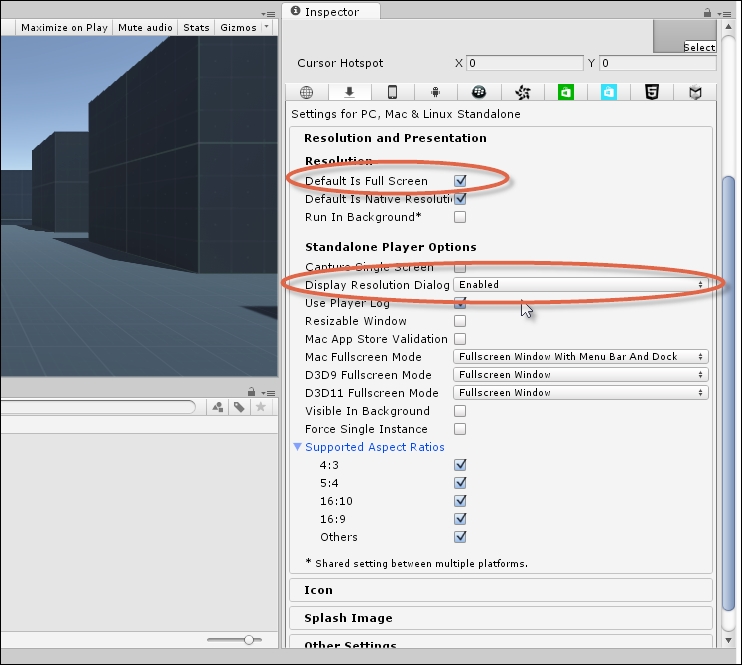Open the Mac Fullscreen Mode dropdown
The image size is (742, 665).
coord(581,357)
